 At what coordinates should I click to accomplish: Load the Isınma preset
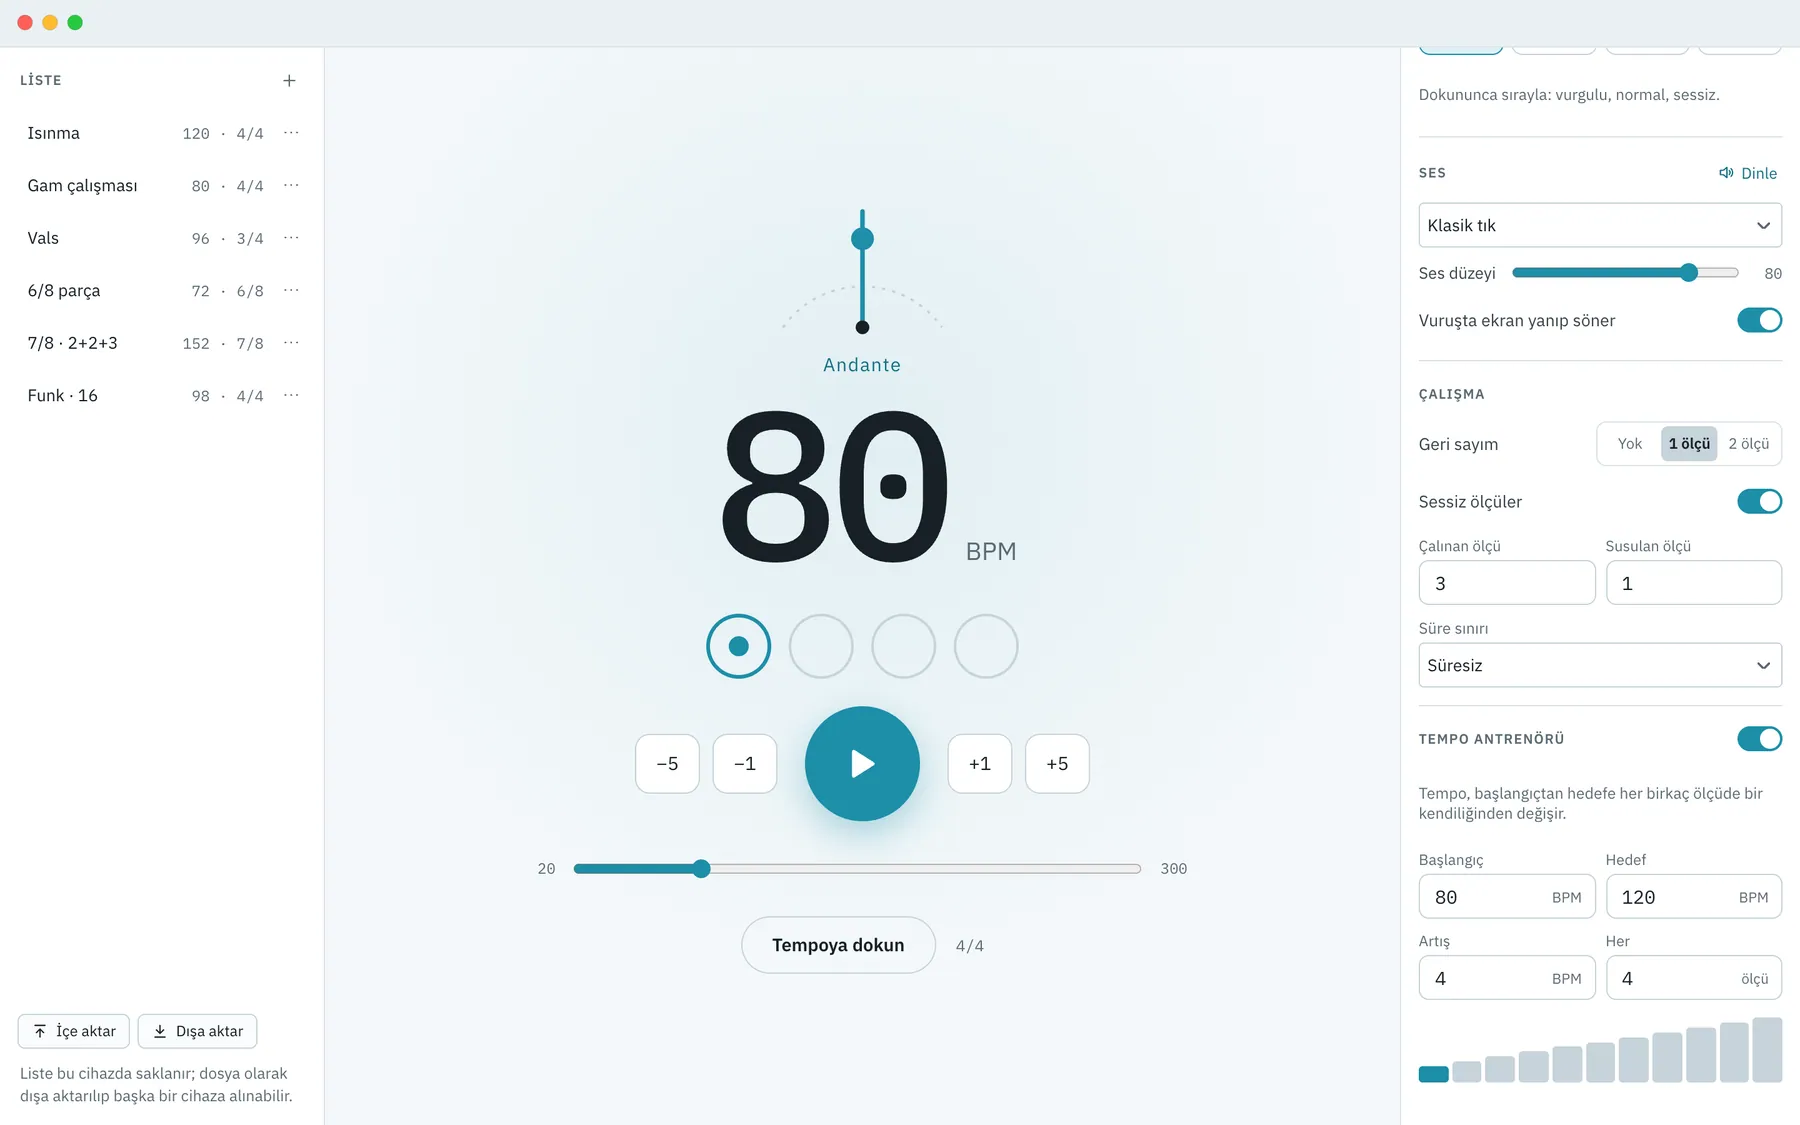(x=146, y=133)
